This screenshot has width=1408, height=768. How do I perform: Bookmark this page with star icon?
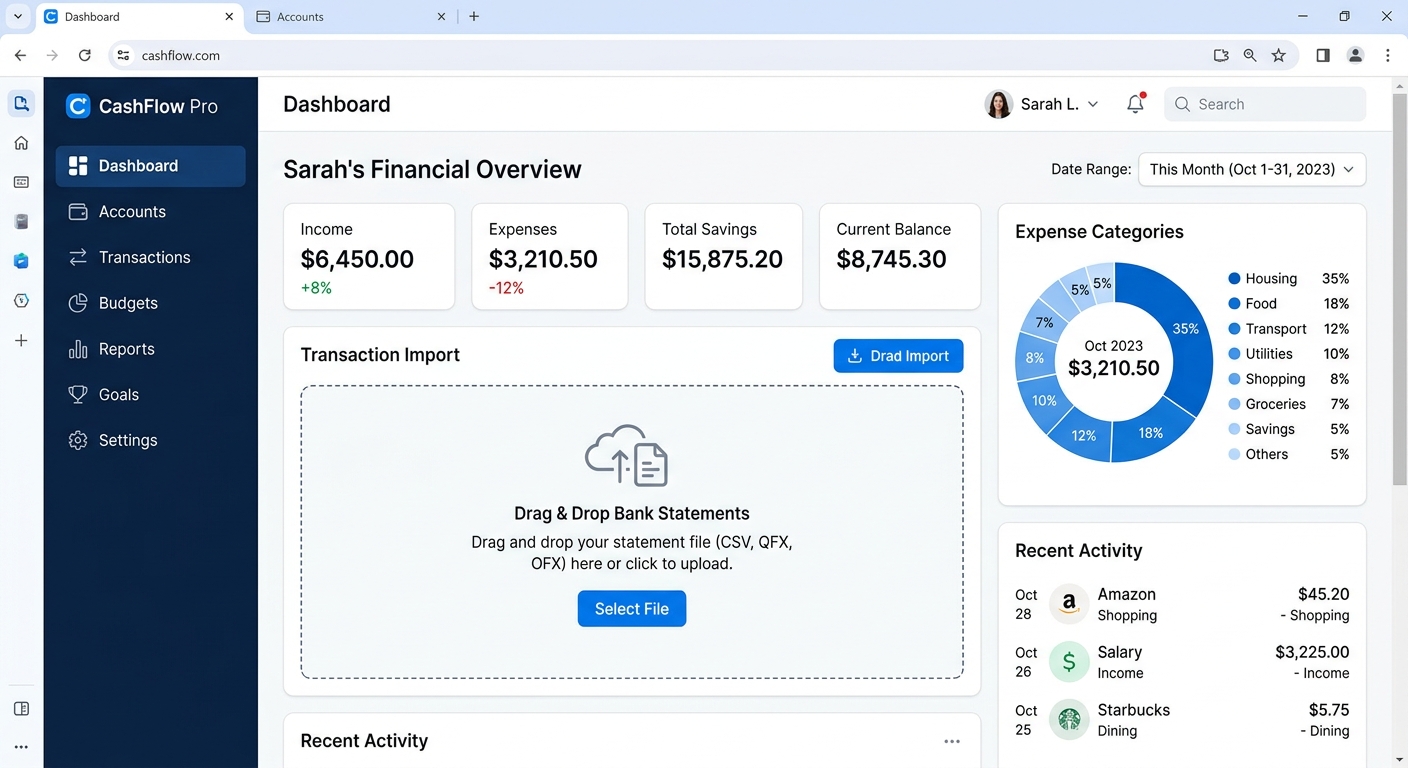pyautogui.click(x=1279, y=56)
